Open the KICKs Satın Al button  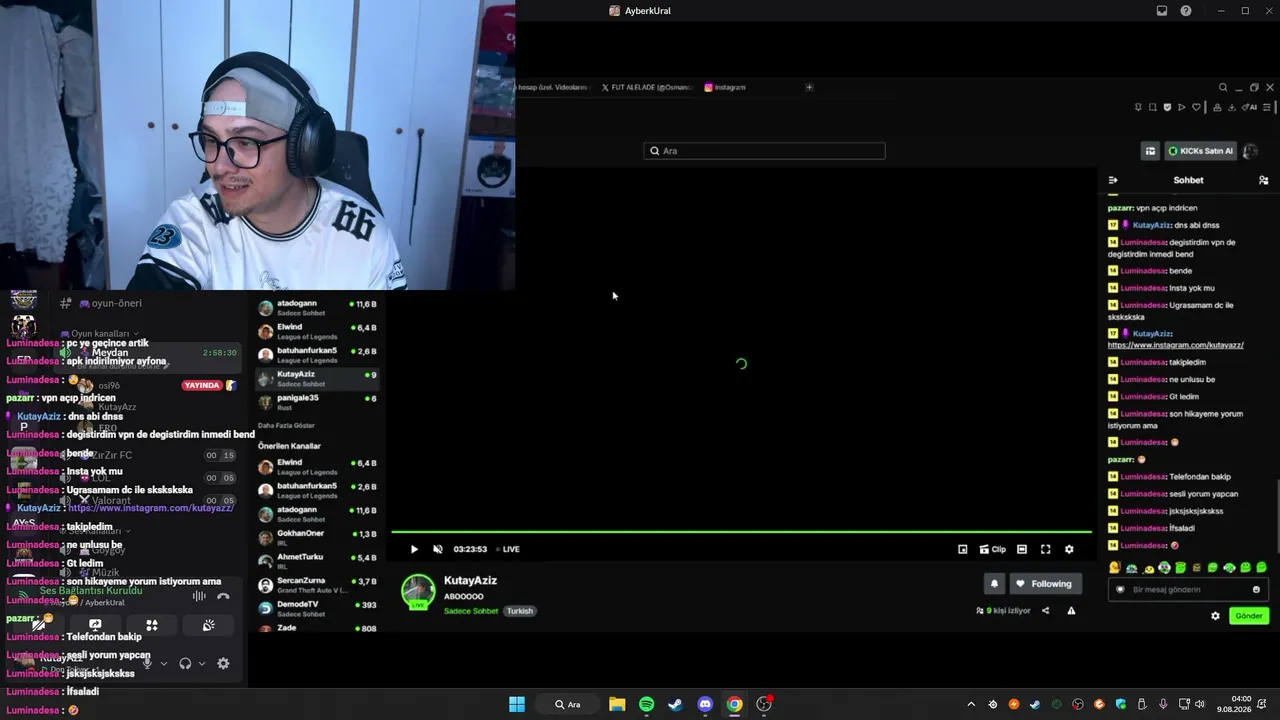(1201, 151)
